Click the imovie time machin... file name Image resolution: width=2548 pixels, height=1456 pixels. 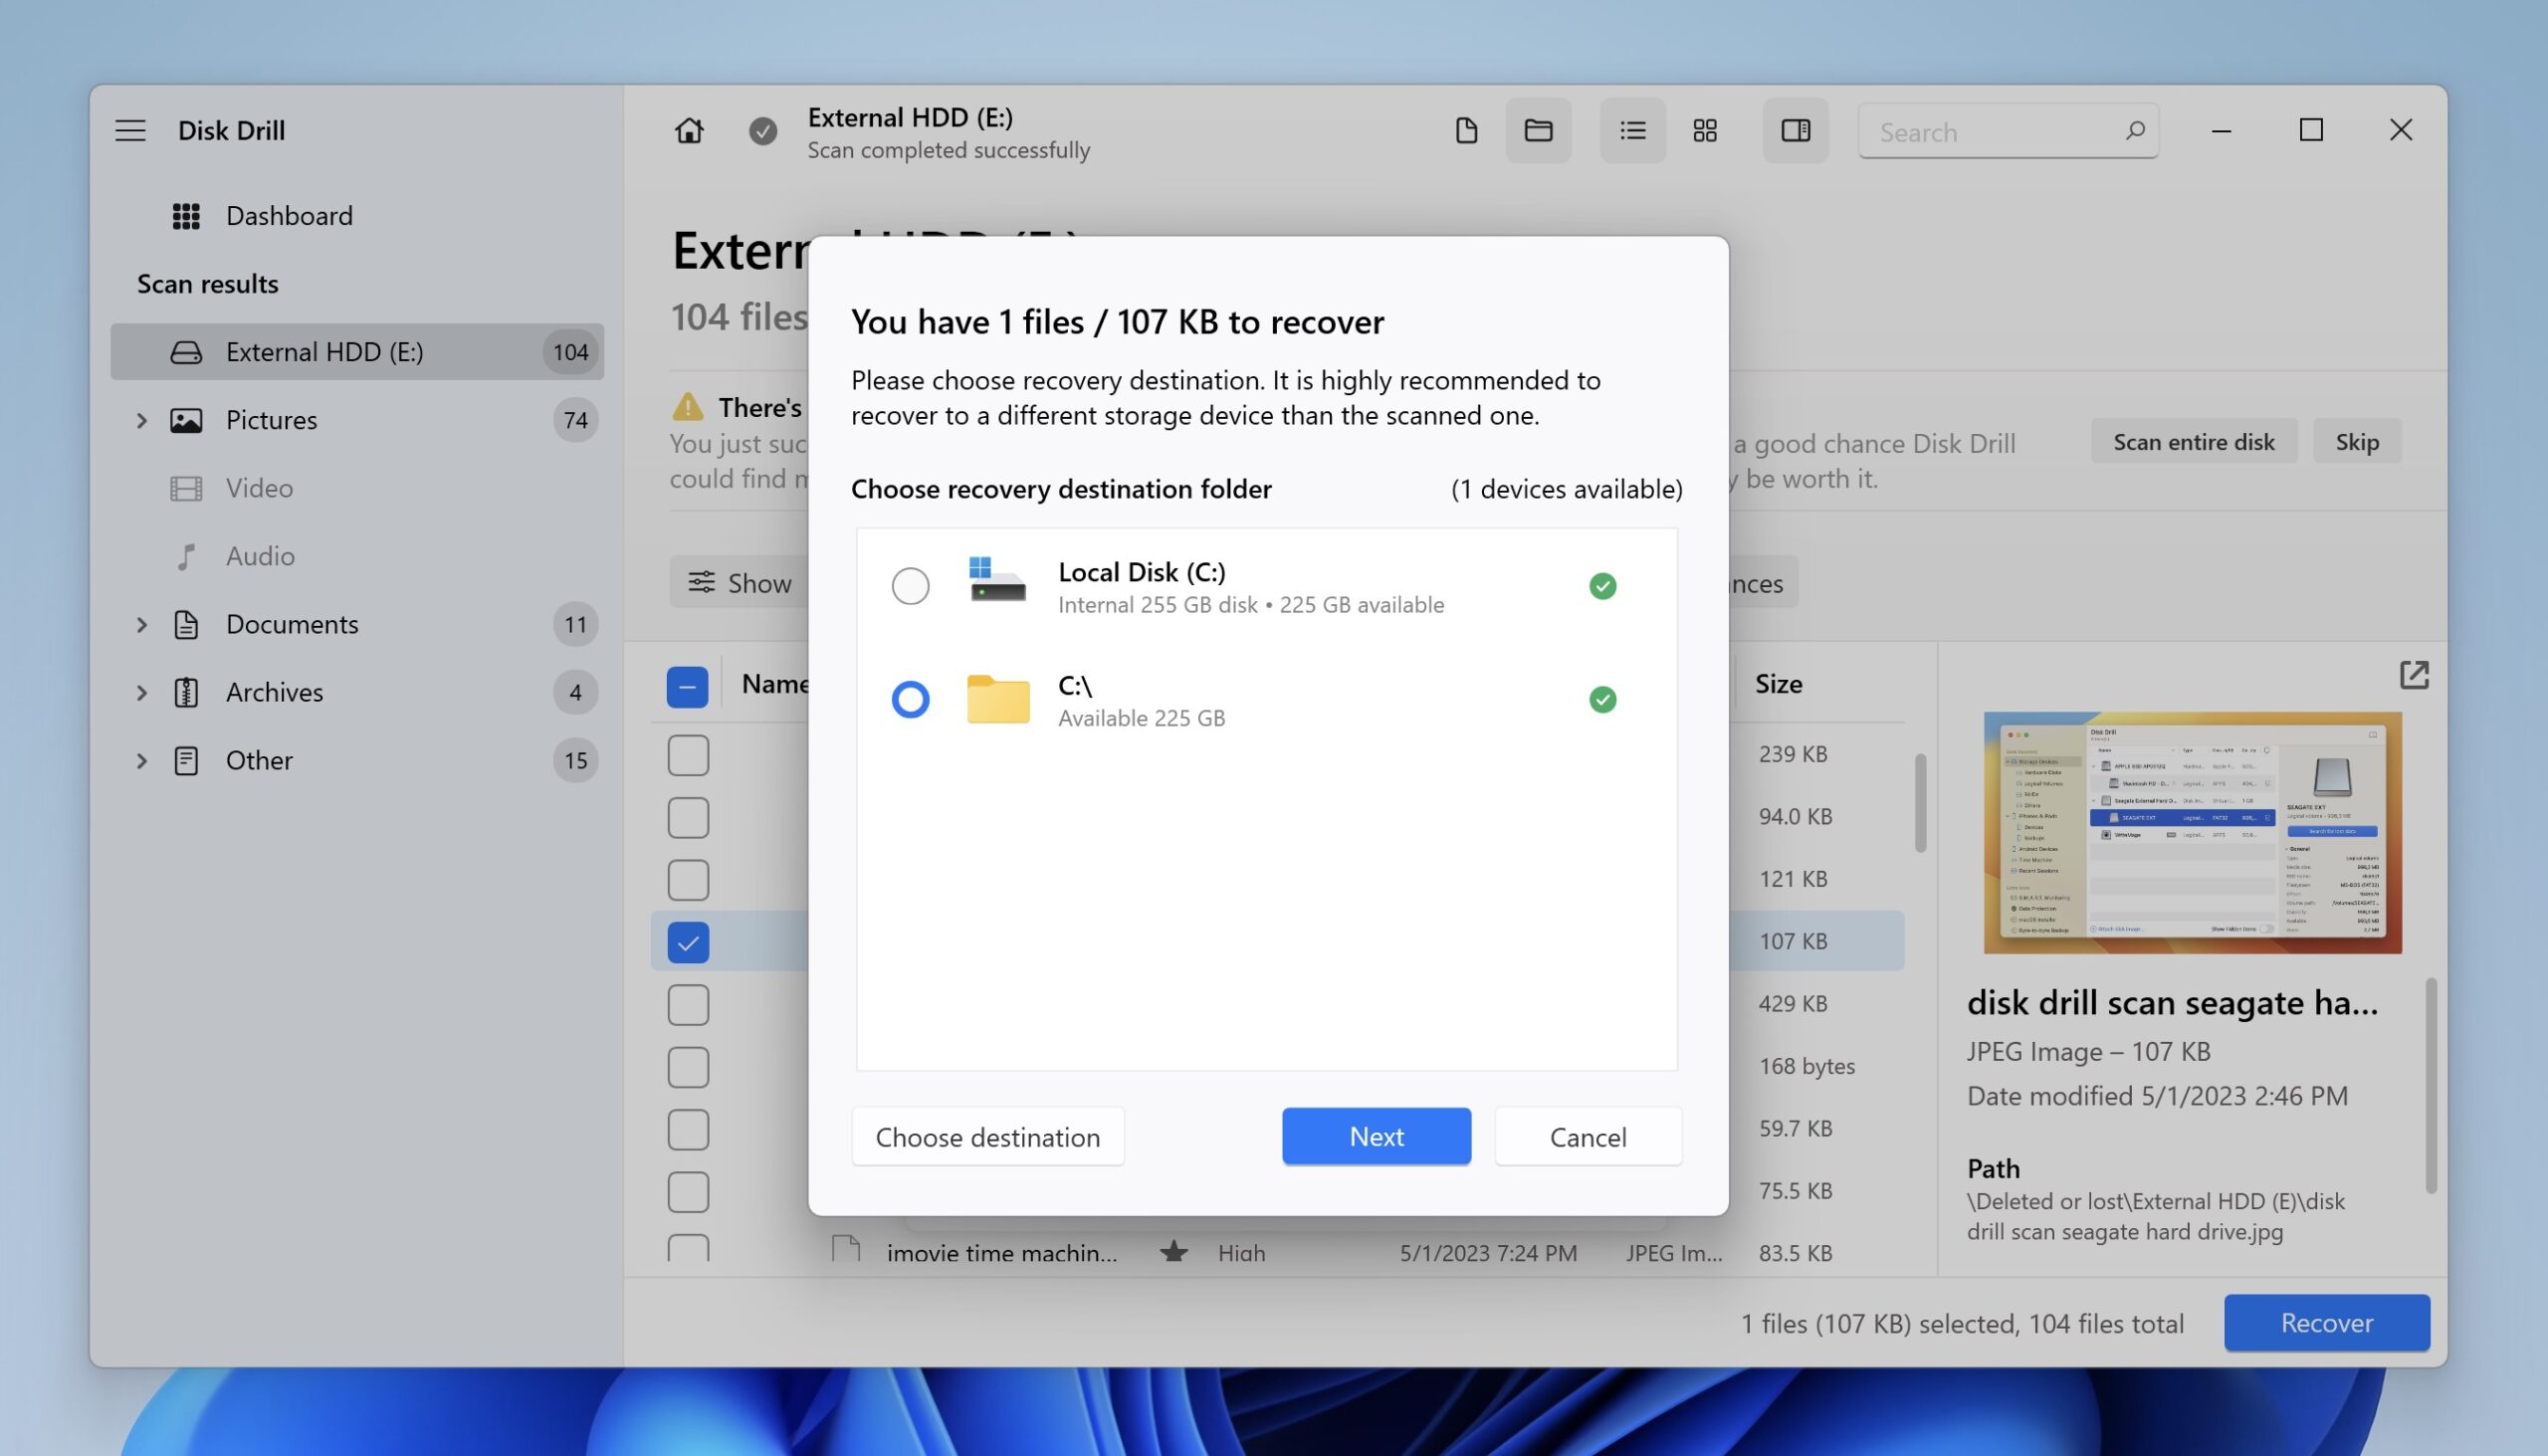pyautogui.click(x=1002, y=1253)
